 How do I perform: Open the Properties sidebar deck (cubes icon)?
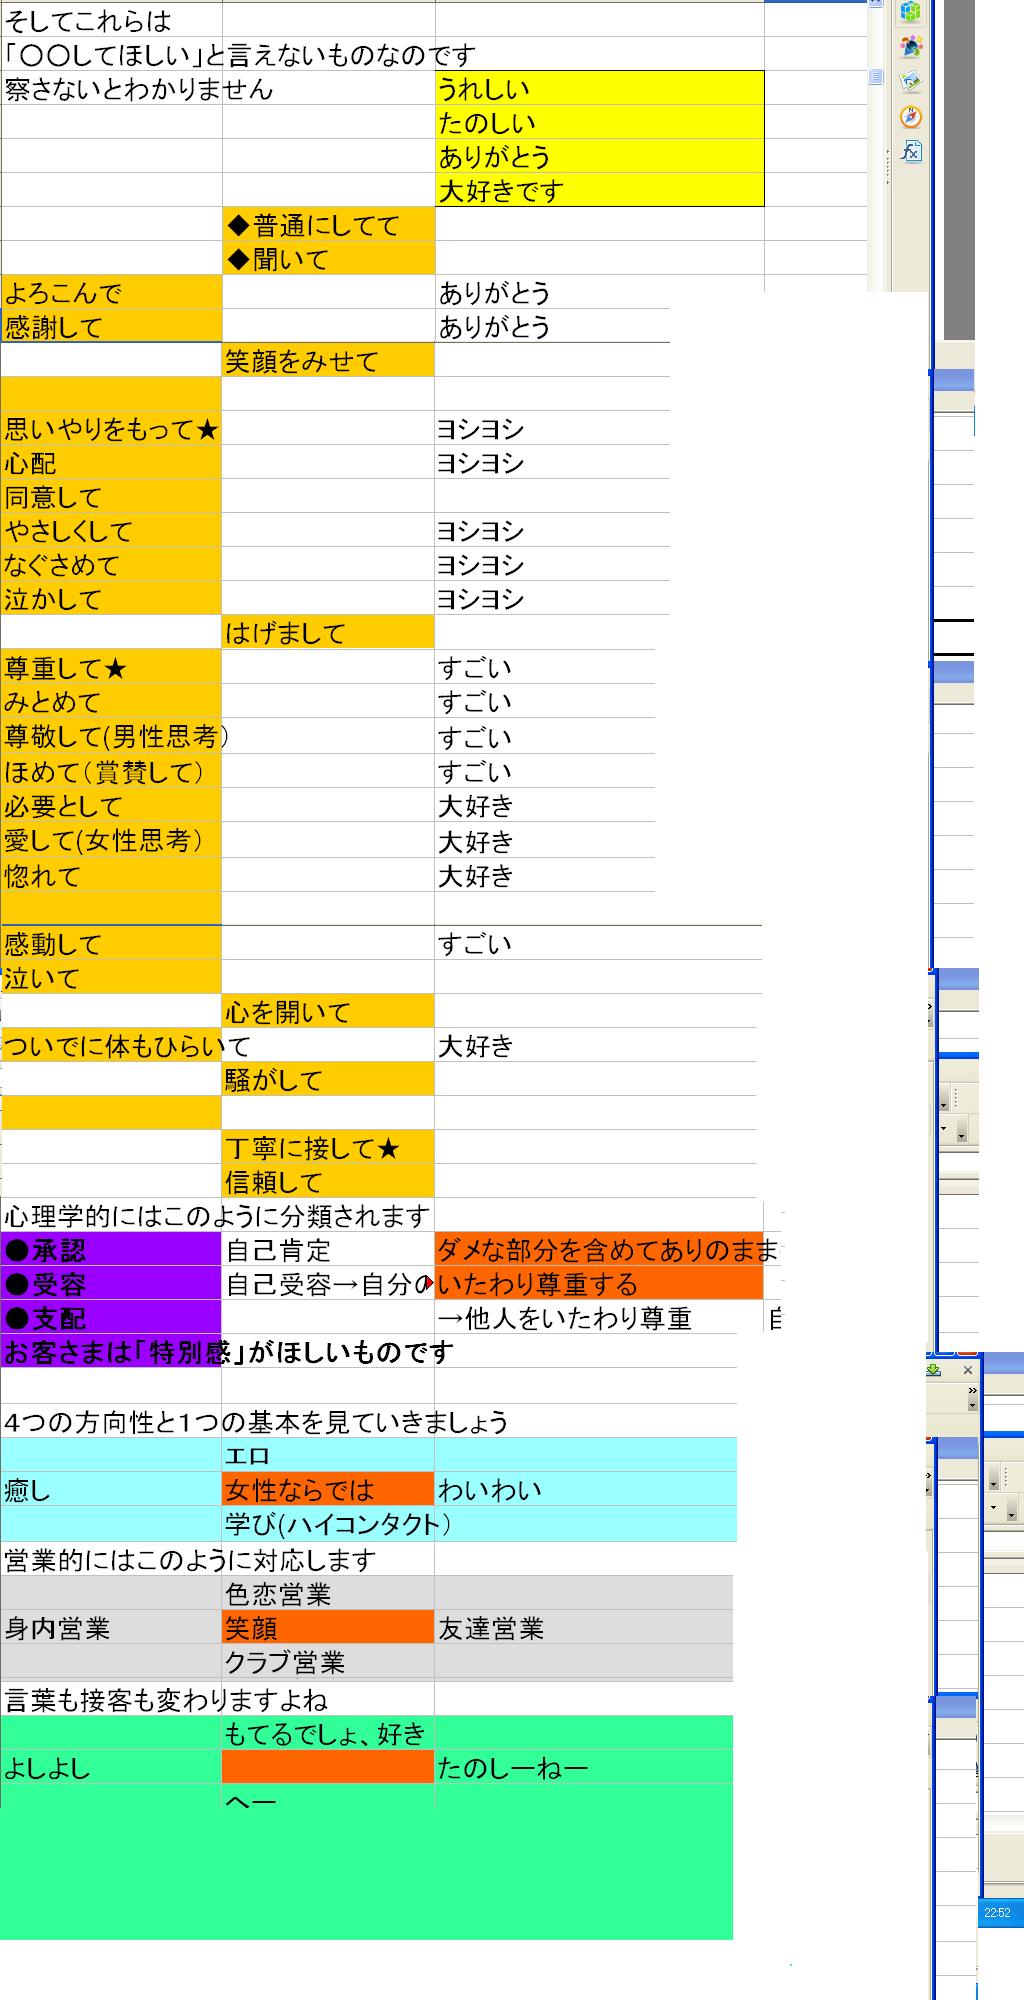(x=910, y=12)
